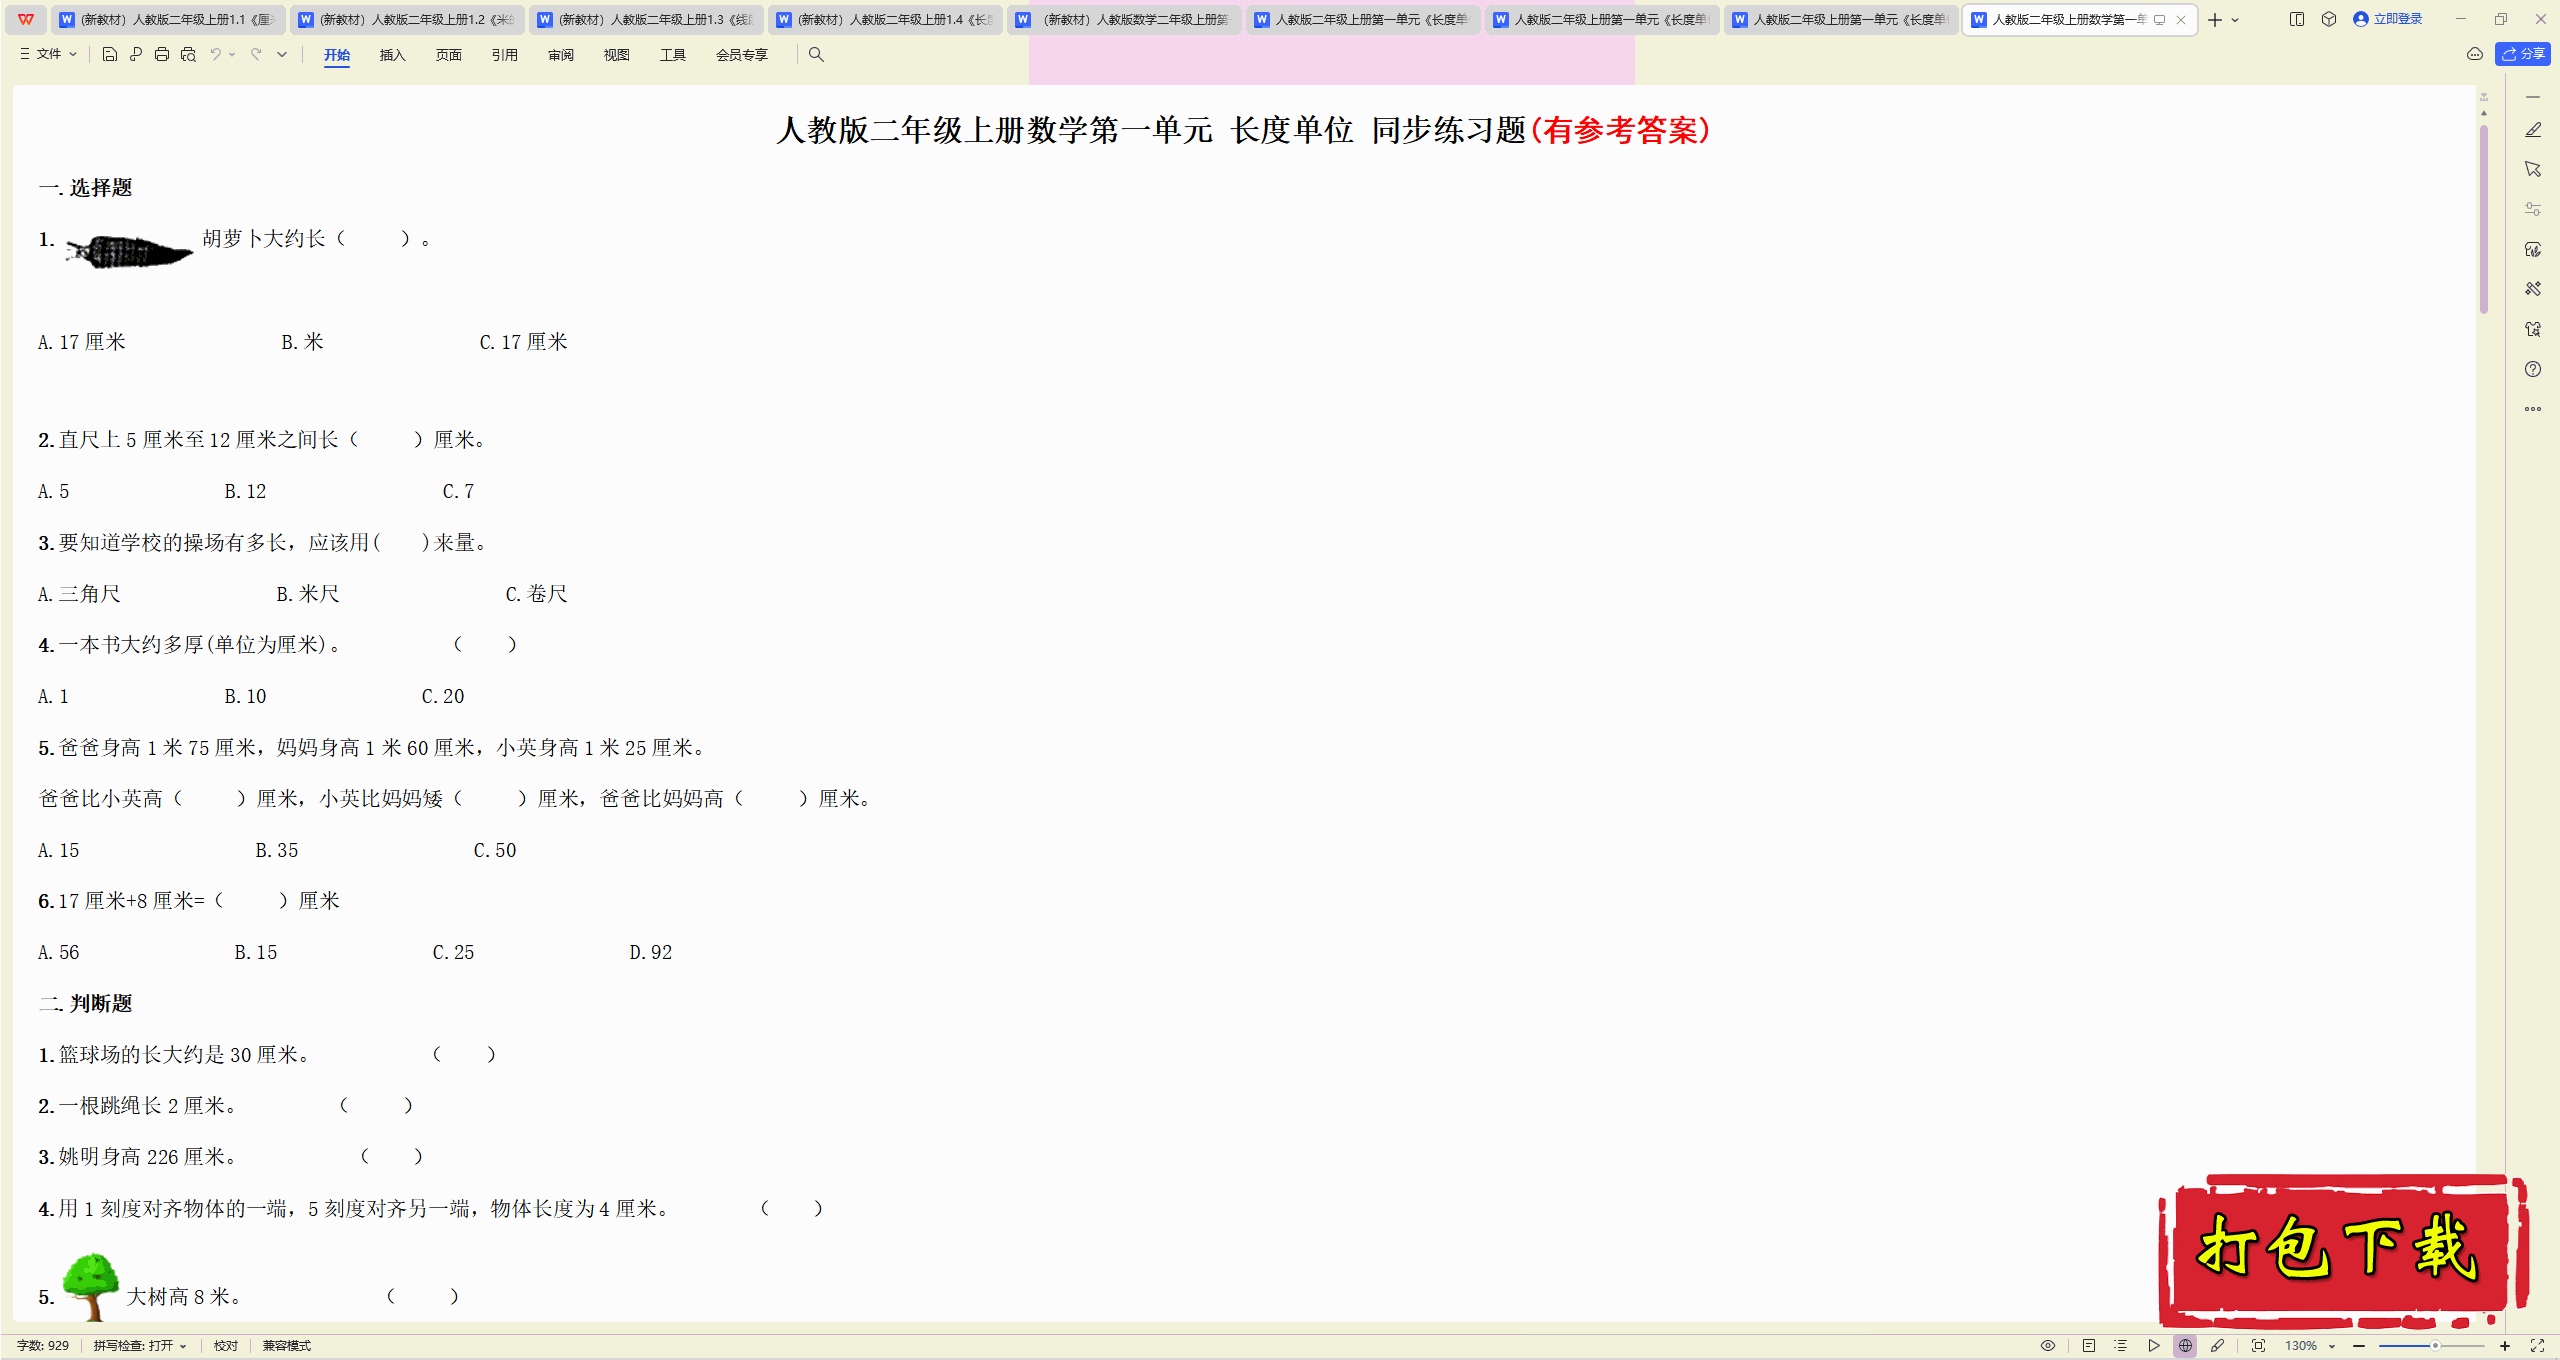This screenshot has width=2560, height=1360.
Task: Click the Redo arrow
Action: tap(256, 55)
